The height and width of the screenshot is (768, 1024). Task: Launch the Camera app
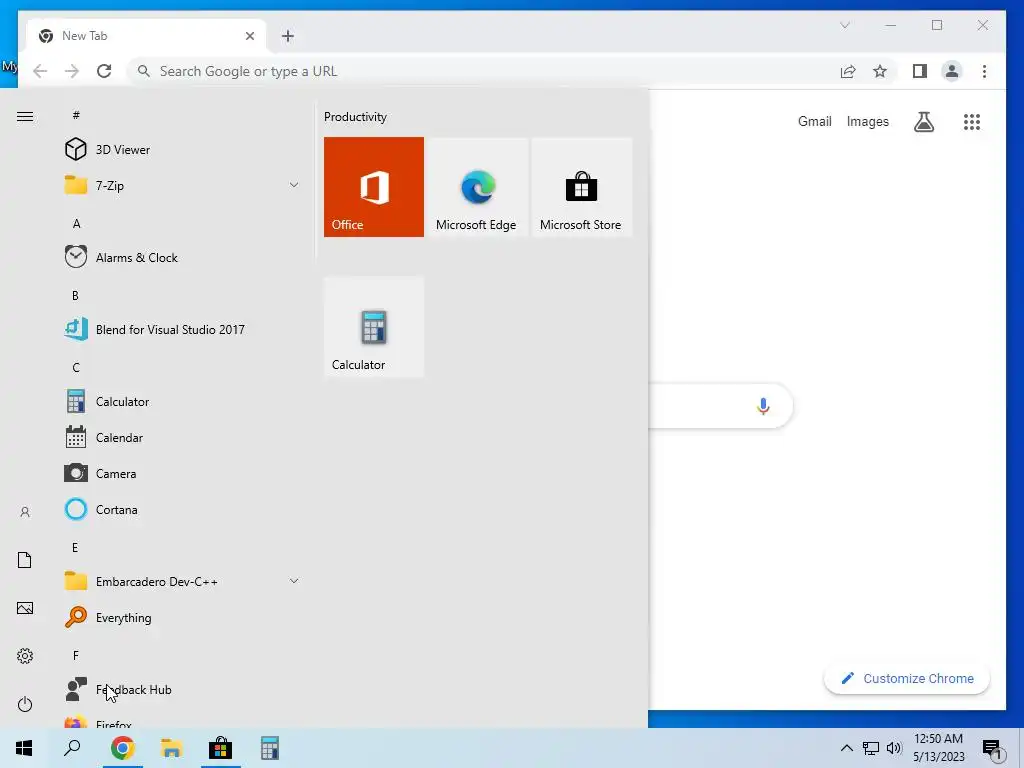point(183,473)
